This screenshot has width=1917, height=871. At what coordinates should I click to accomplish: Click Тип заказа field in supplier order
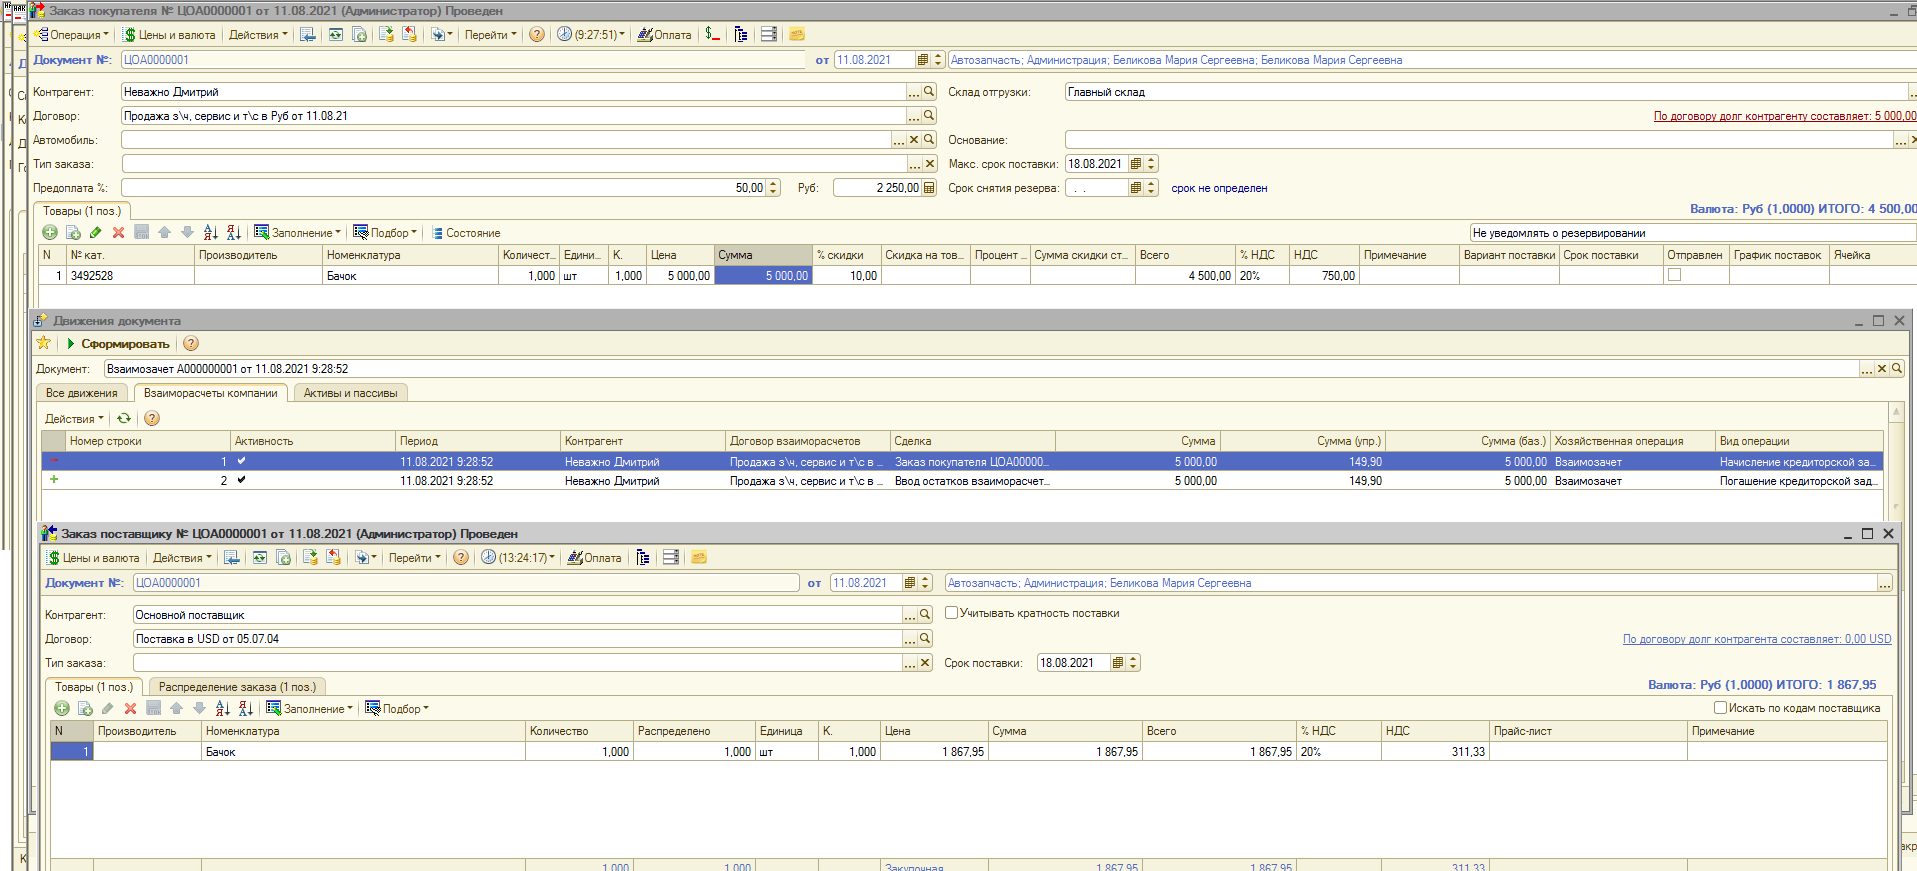click(518, 663)
